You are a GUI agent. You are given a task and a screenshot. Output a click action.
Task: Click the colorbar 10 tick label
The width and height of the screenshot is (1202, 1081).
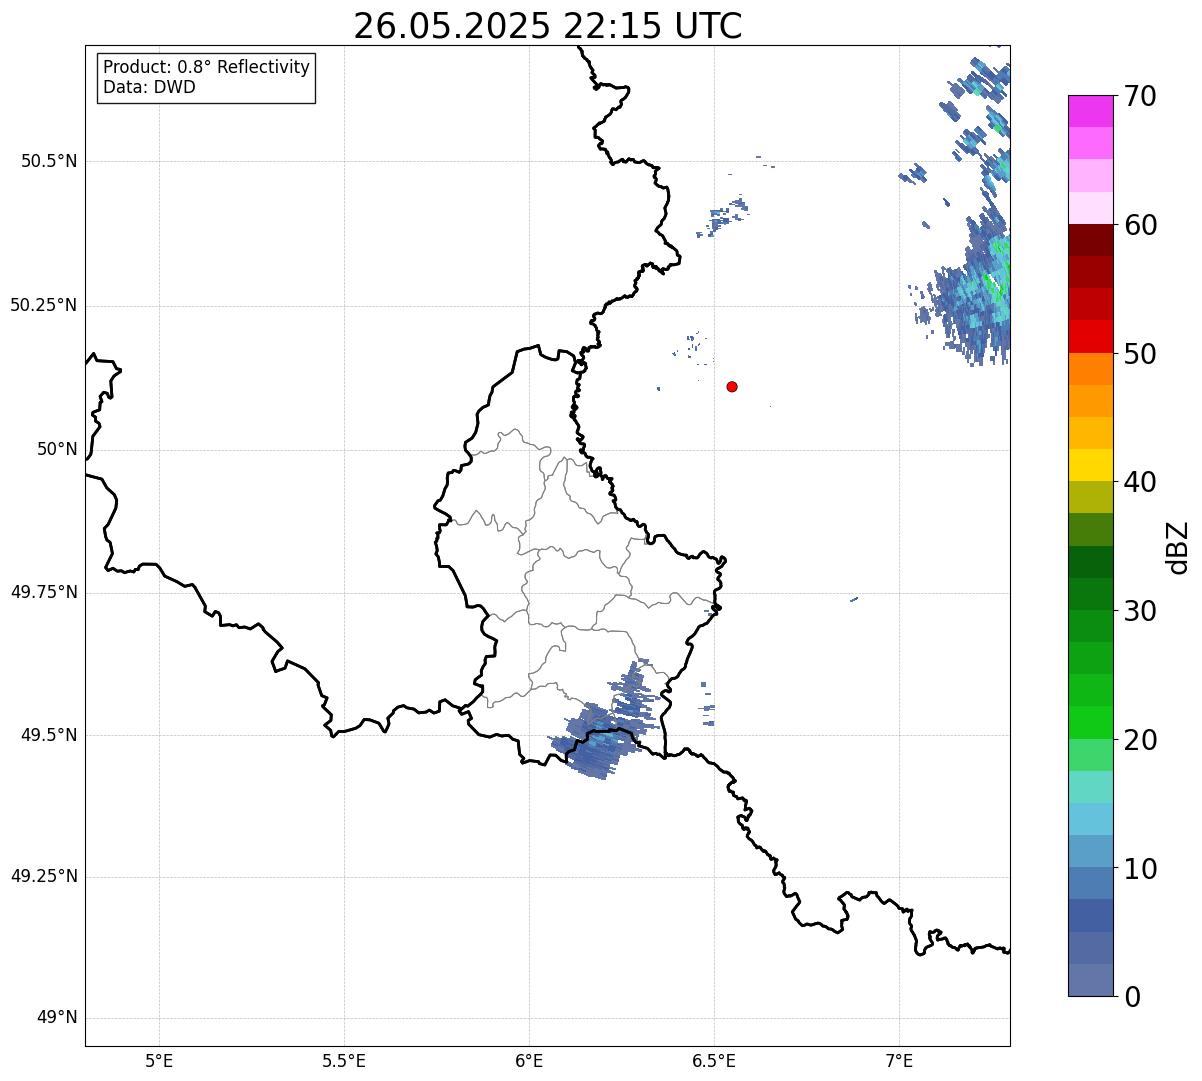click(1140, 870)
